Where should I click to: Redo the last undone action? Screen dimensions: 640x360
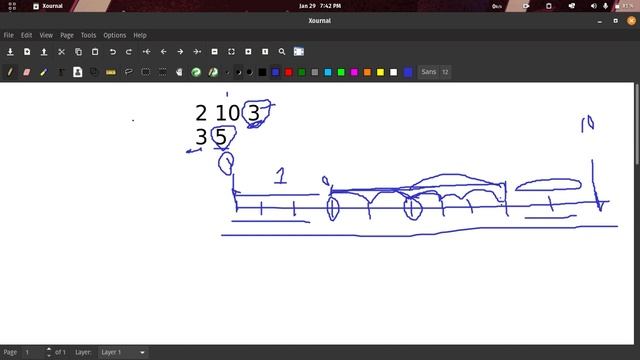click(x=129, y=52)
